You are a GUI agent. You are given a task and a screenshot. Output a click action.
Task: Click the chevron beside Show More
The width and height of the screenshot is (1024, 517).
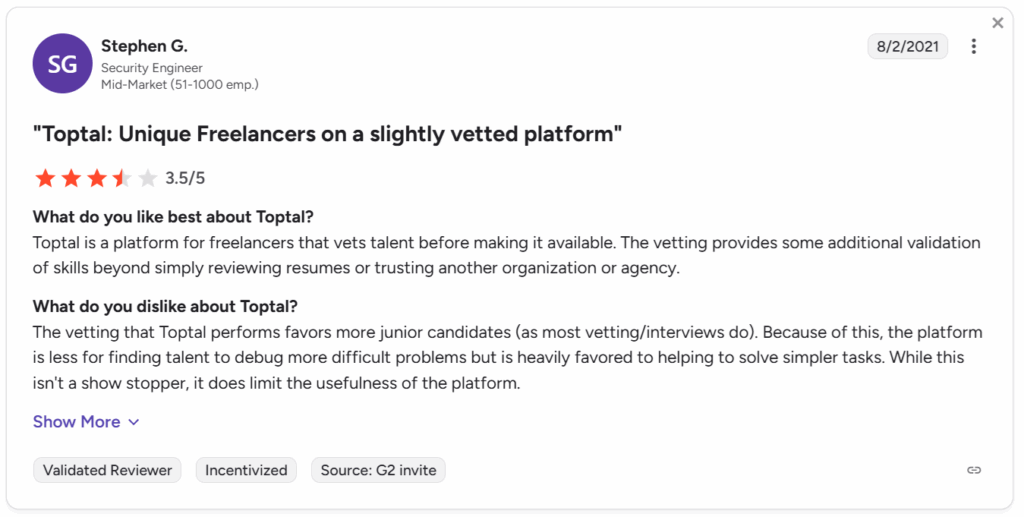click(134, 422)
